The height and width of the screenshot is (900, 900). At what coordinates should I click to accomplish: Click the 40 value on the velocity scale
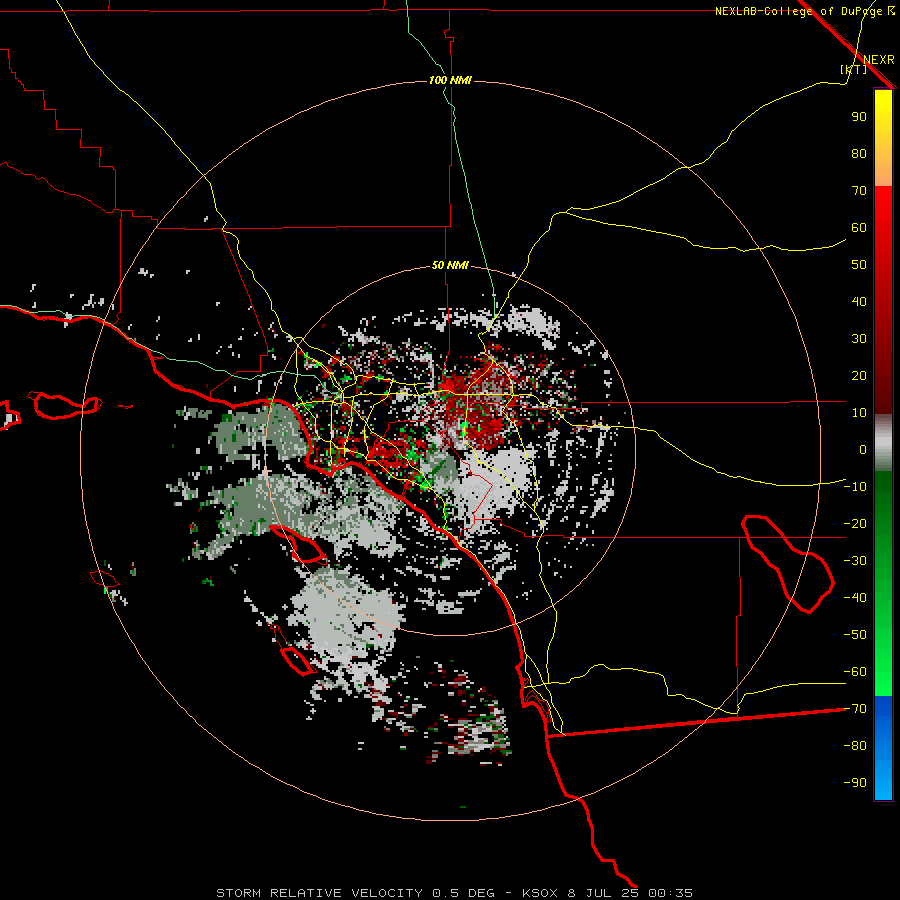pyautogui.click(x=859, y=302)
